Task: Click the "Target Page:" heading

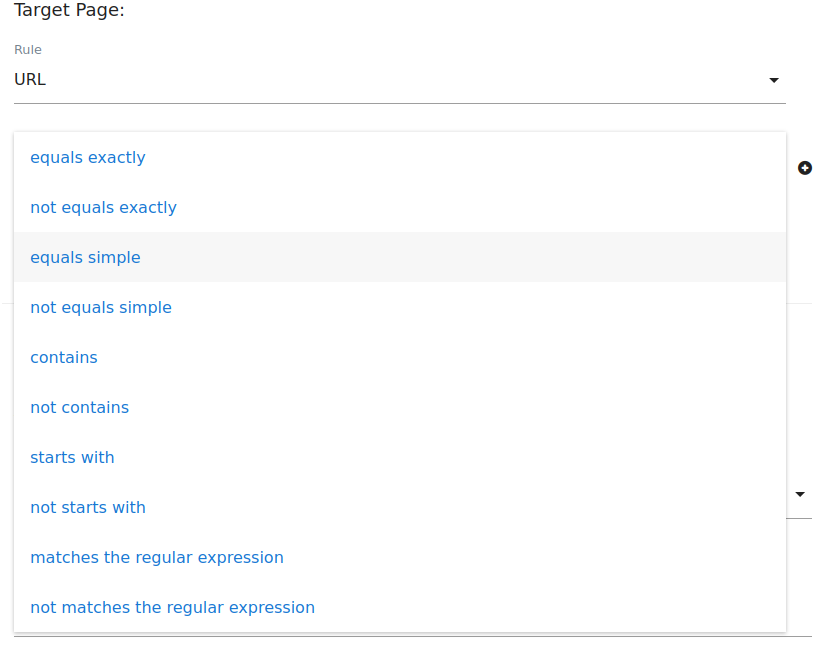Action: click(69, 11)
